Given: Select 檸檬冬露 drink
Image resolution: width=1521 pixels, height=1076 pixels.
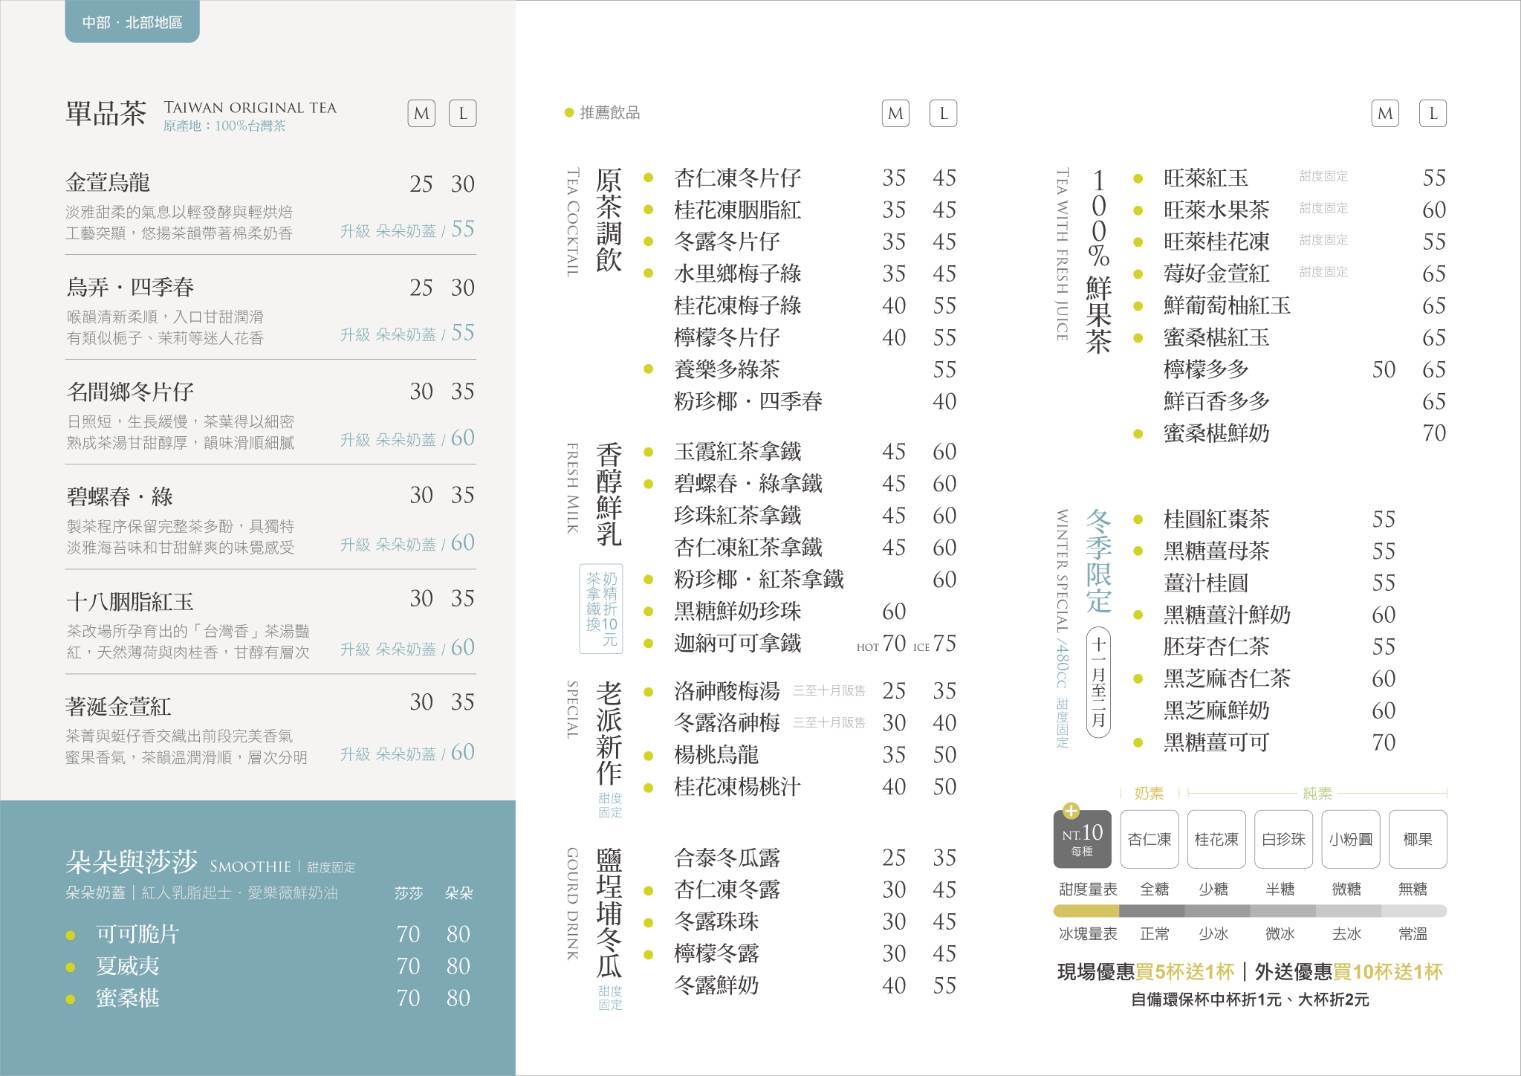Looking at the screenshot, I should 716,954.
